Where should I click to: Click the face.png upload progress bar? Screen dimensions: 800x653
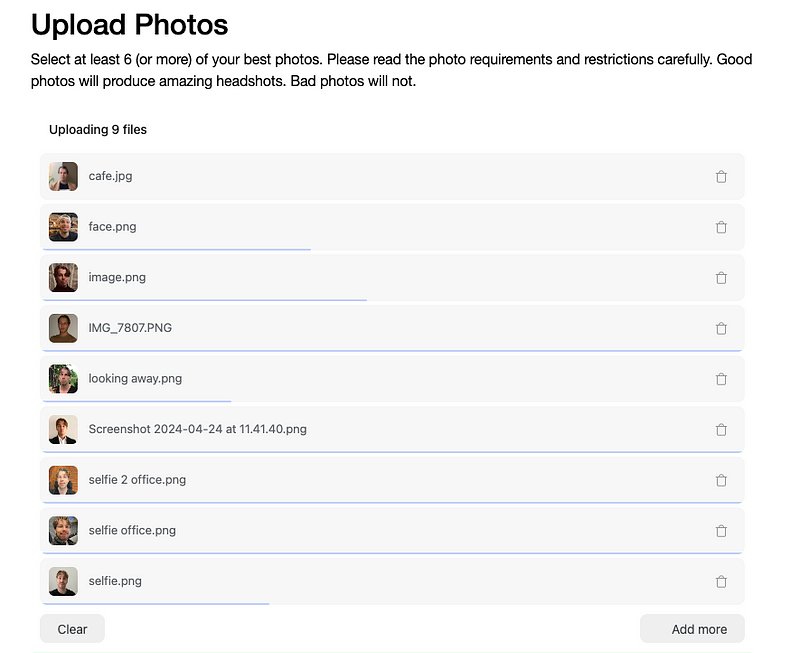click(x=177, y=249)
